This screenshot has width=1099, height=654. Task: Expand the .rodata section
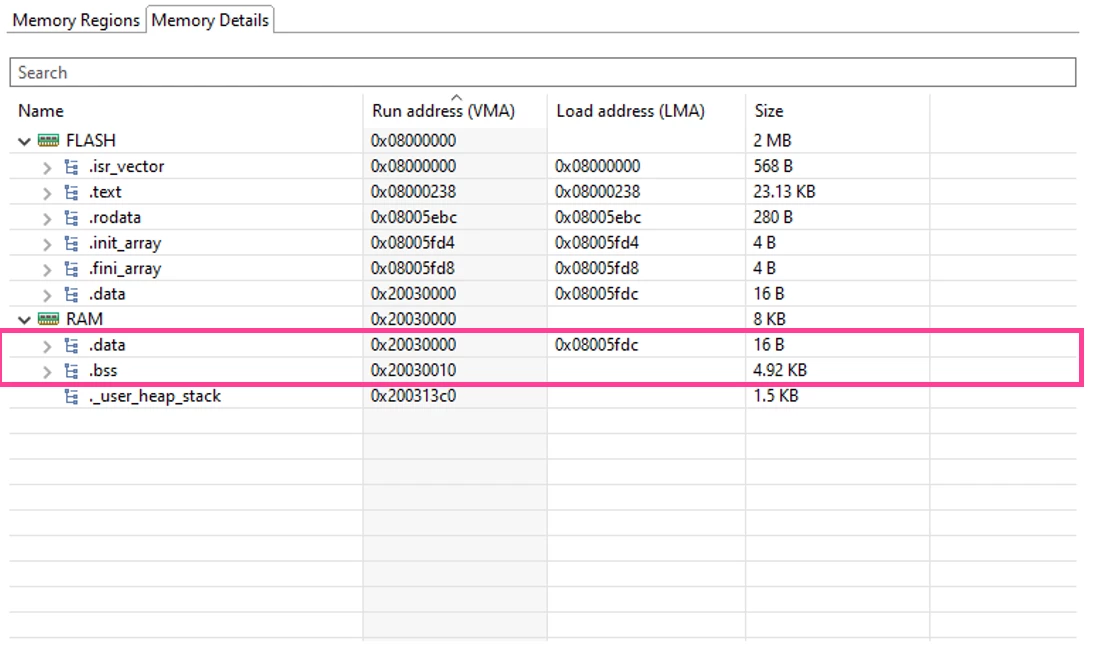47,219
